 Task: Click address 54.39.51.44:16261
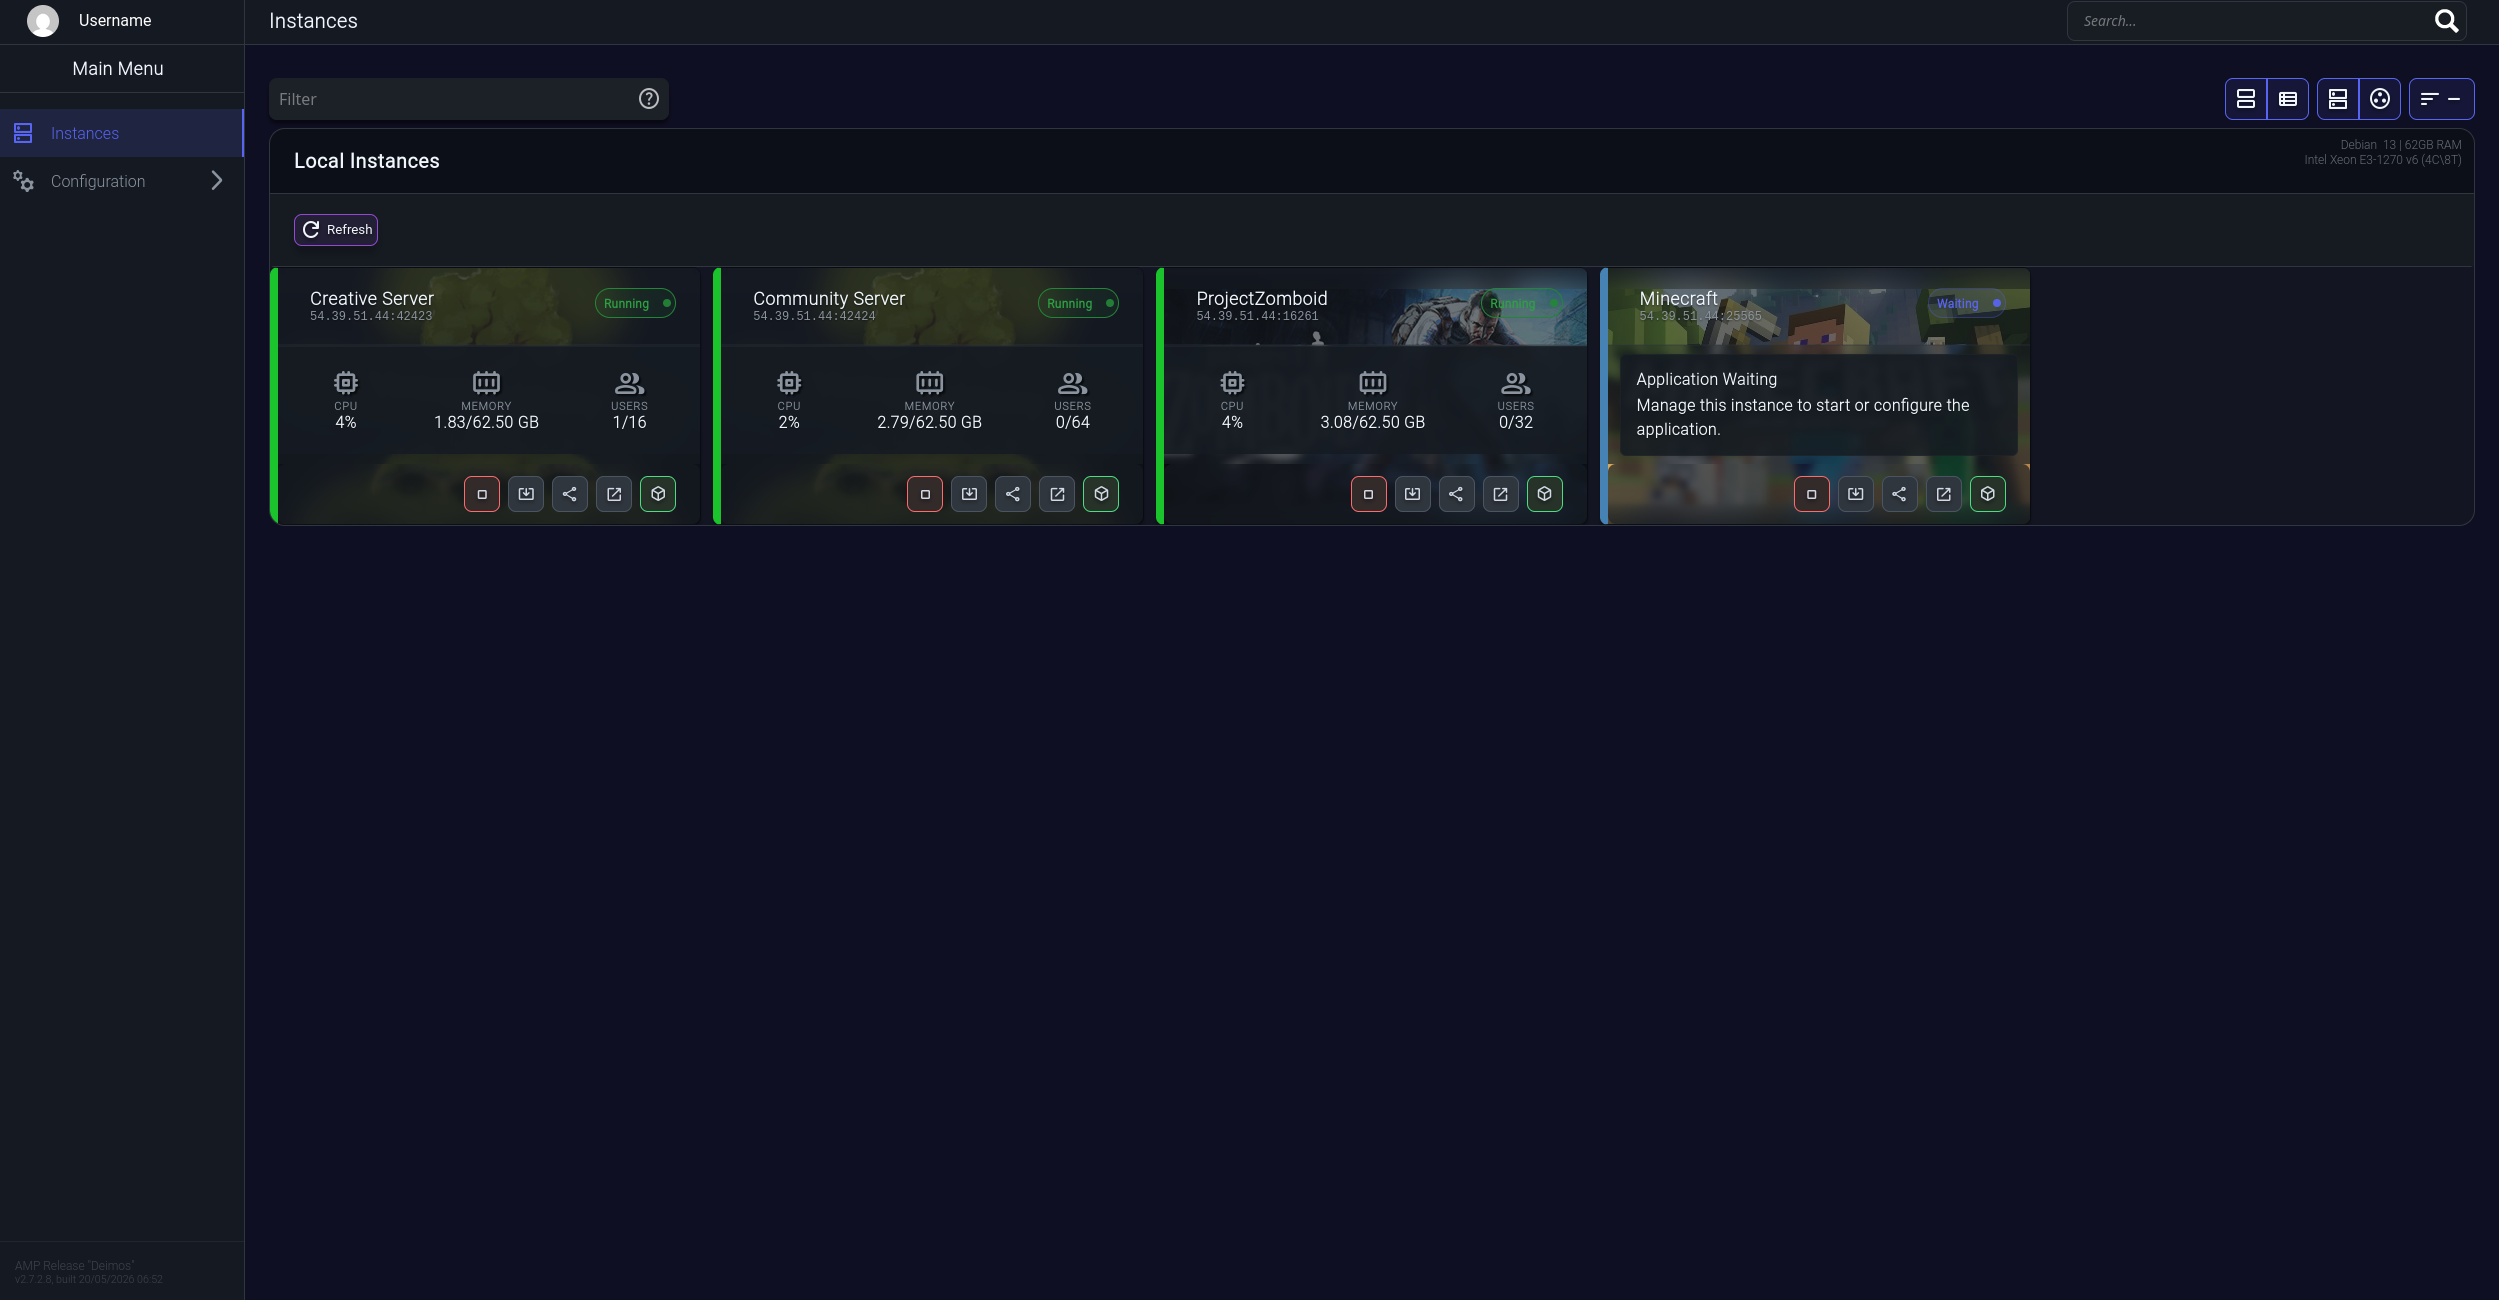[1257, 316]
